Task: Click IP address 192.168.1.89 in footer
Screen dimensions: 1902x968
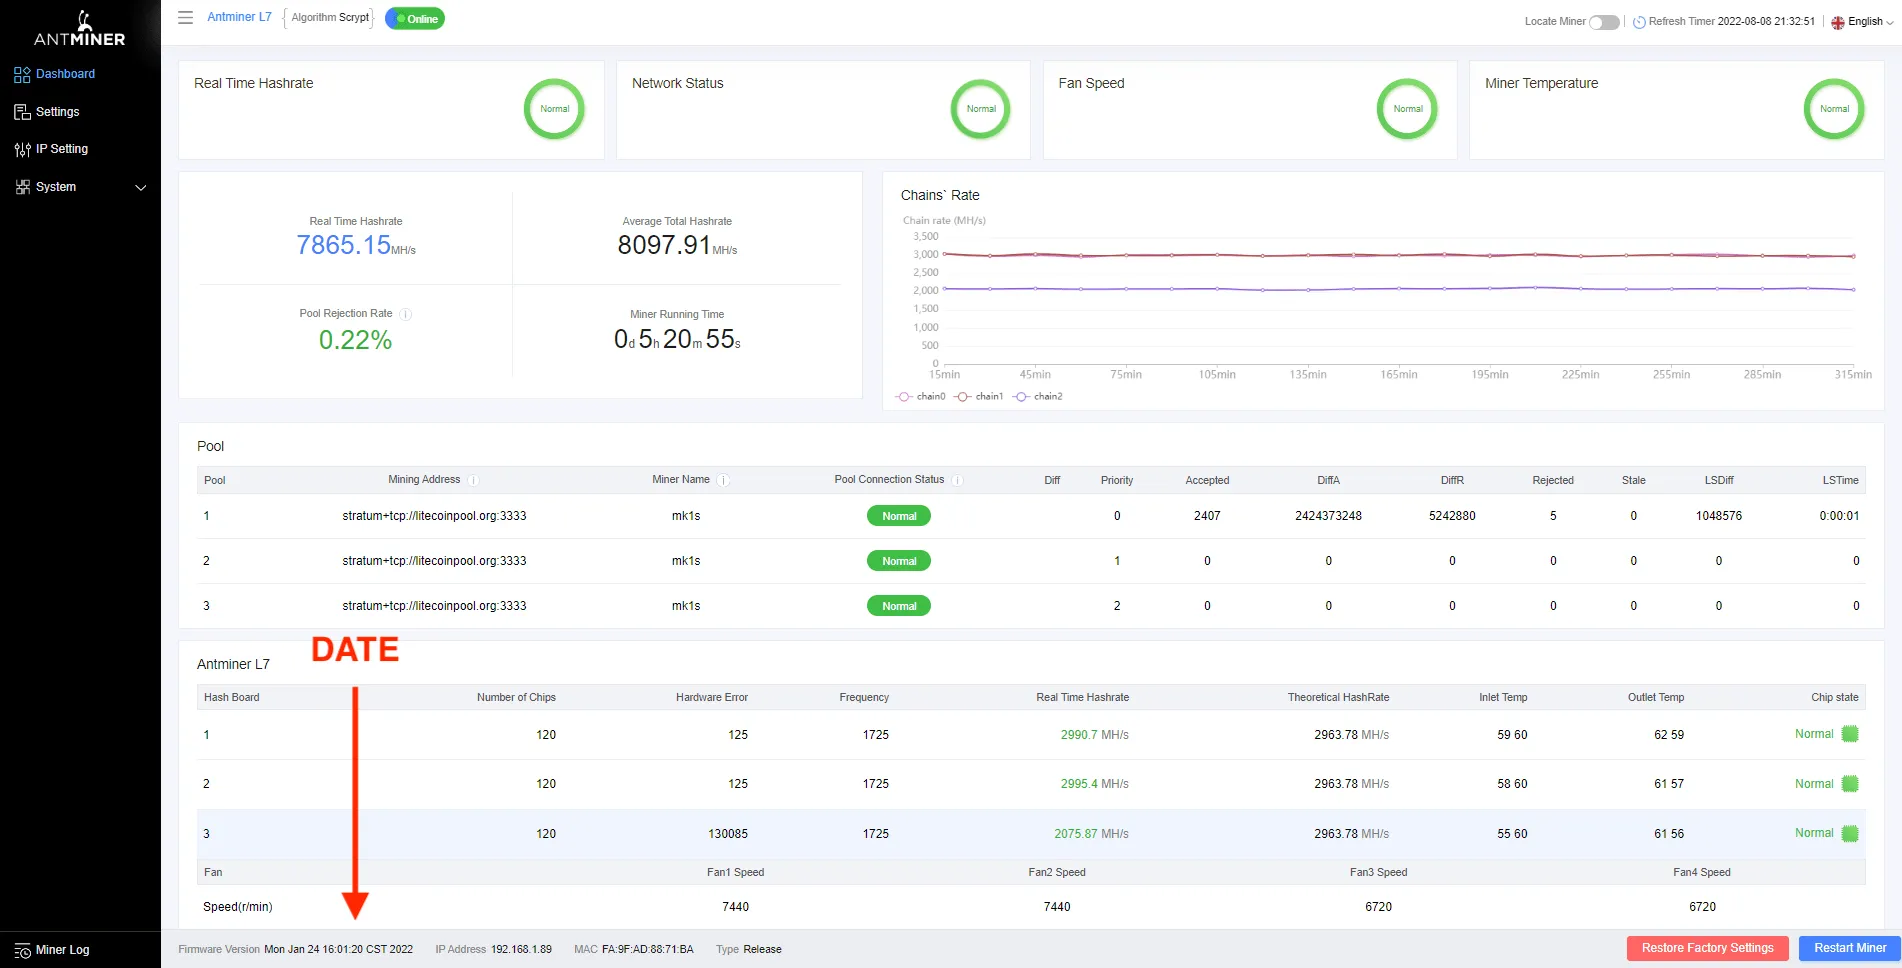Action: (x=521, y=950)
